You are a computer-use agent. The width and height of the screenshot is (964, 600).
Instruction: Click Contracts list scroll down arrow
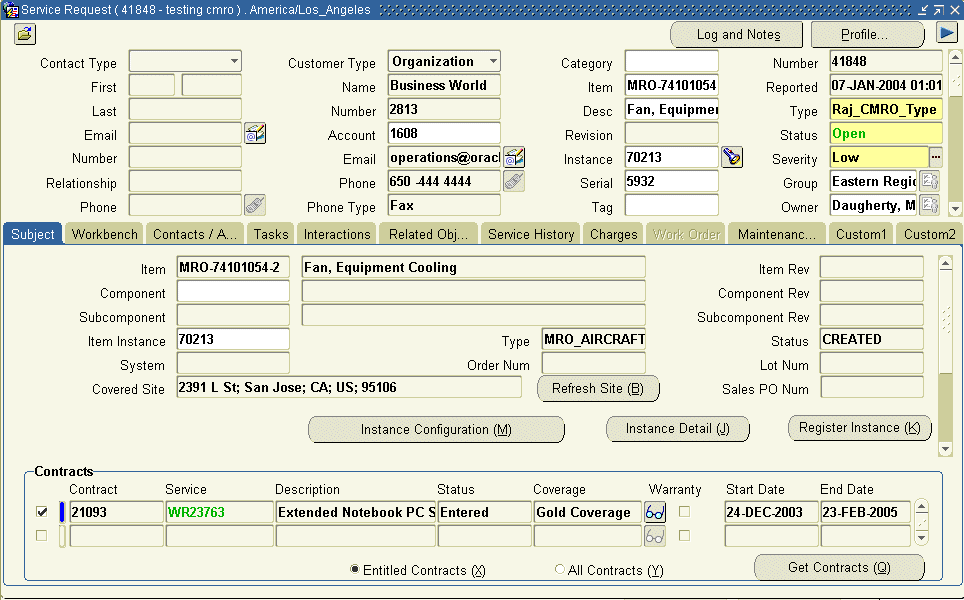pos(921,538)
